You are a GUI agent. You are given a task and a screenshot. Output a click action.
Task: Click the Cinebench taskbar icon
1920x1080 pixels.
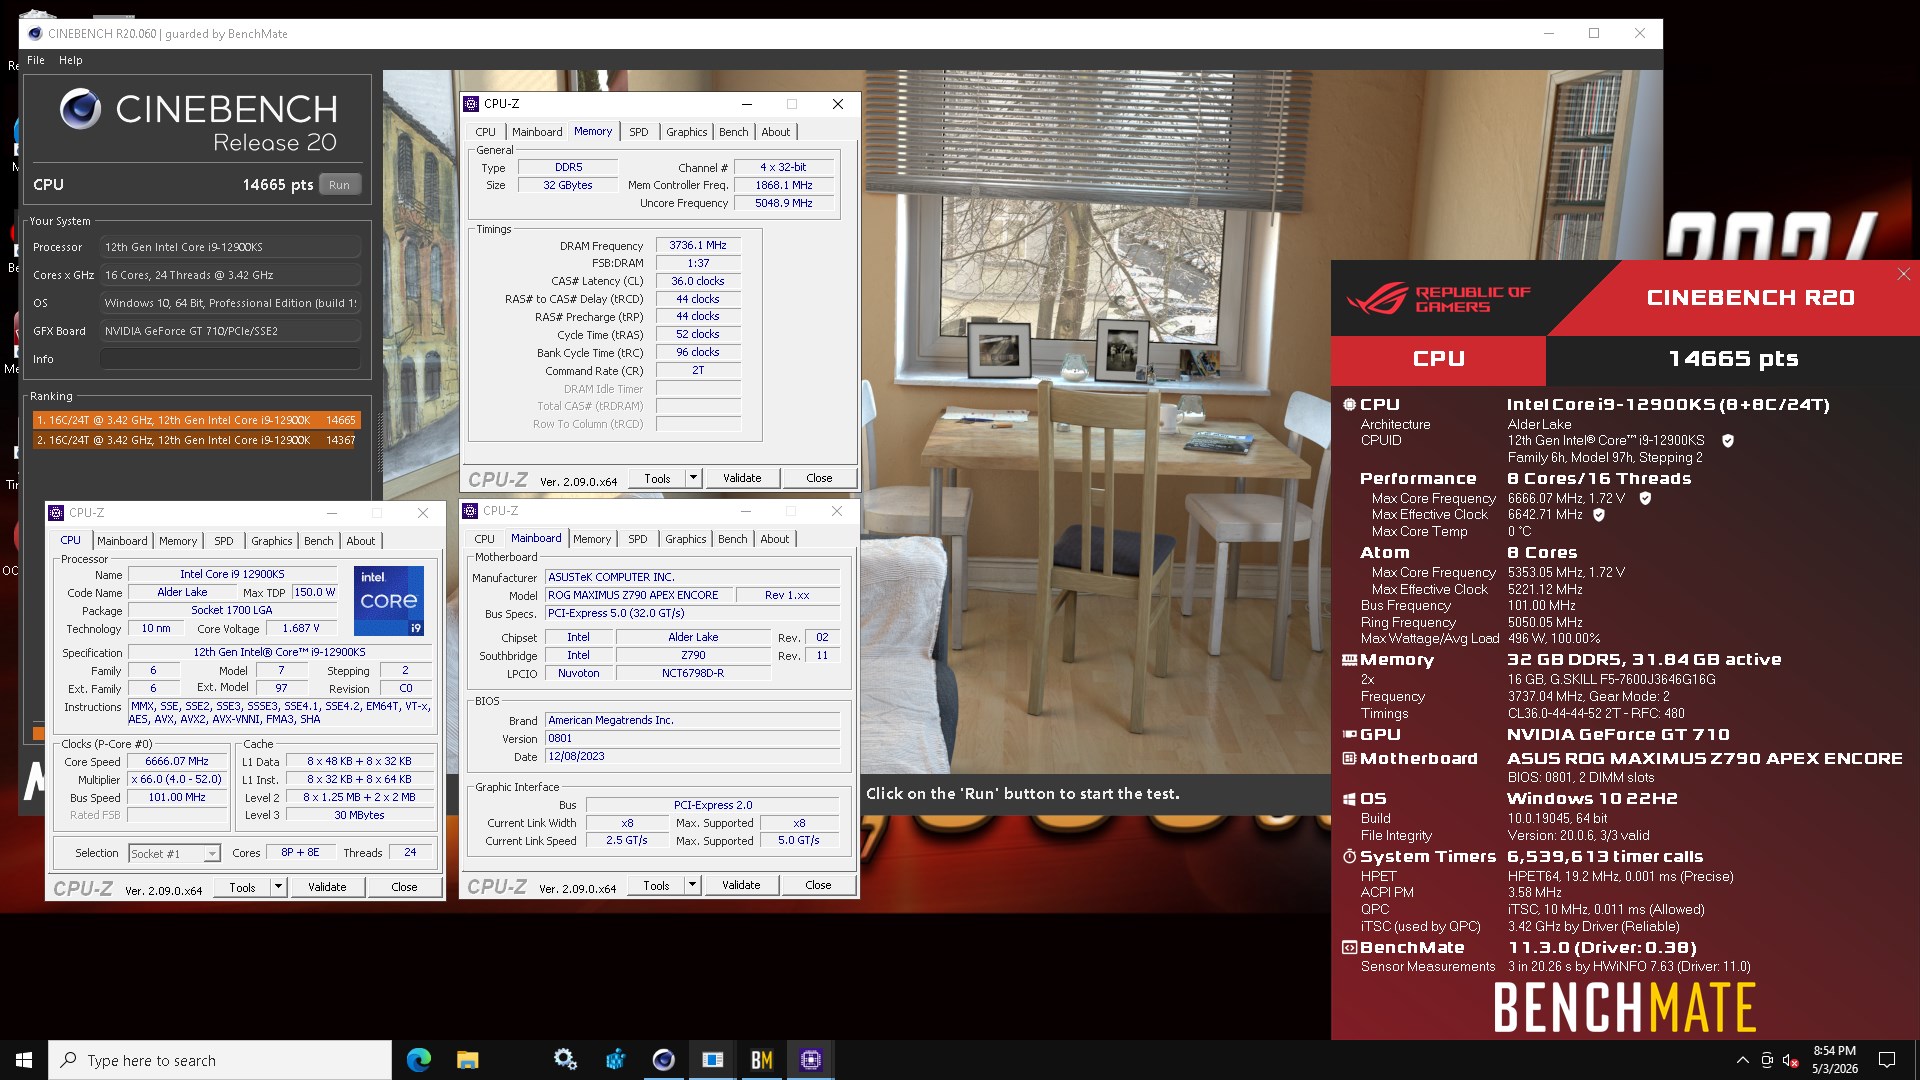[x=663, y=1060]
